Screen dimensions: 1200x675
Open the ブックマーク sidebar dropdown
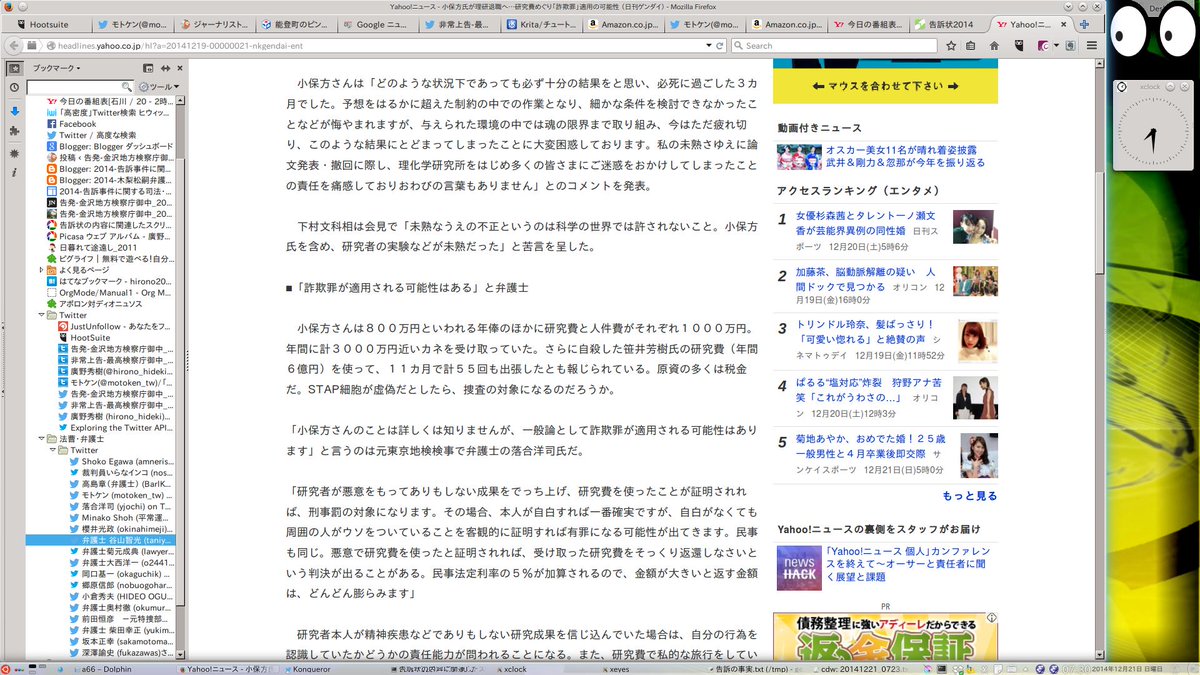click(59, 68)
